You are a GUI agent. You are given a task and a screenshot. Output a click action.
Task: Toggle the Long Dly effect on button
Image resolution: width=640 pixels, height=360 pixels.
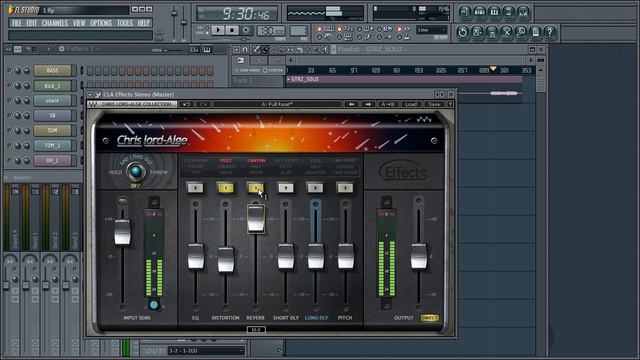[316, 188]
